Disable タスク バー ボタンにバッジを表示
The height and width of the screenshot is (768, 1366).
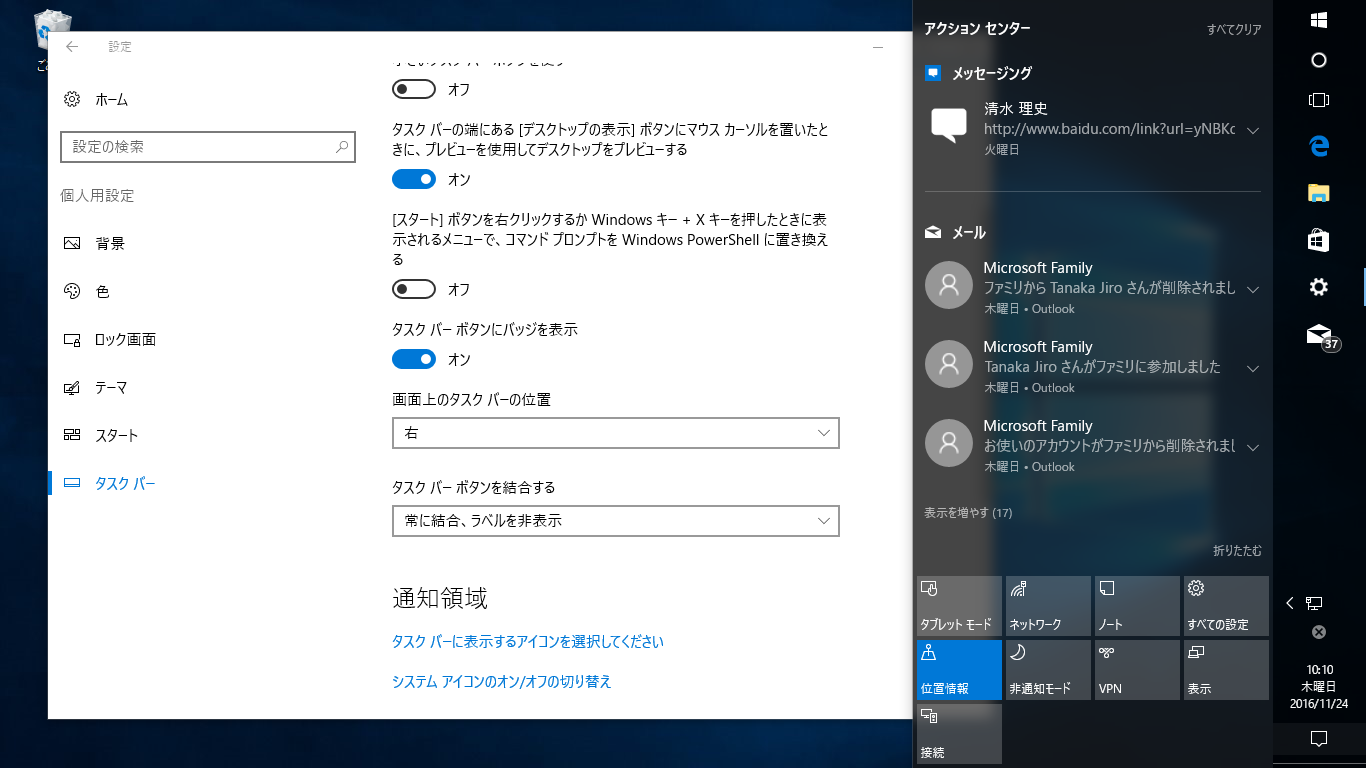pyautogui.click(x=414, y=359)
